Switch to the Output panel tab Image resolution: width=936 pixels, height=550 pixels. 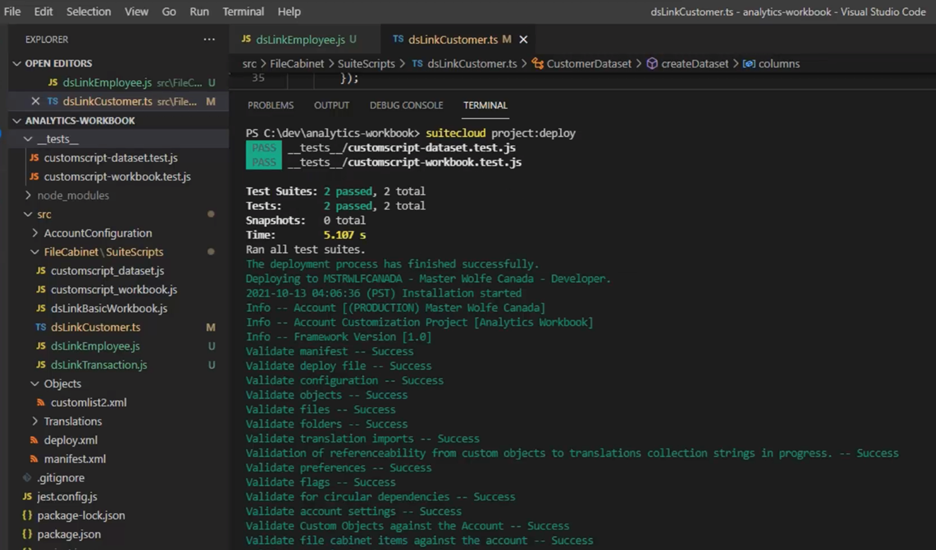(331, 105)
